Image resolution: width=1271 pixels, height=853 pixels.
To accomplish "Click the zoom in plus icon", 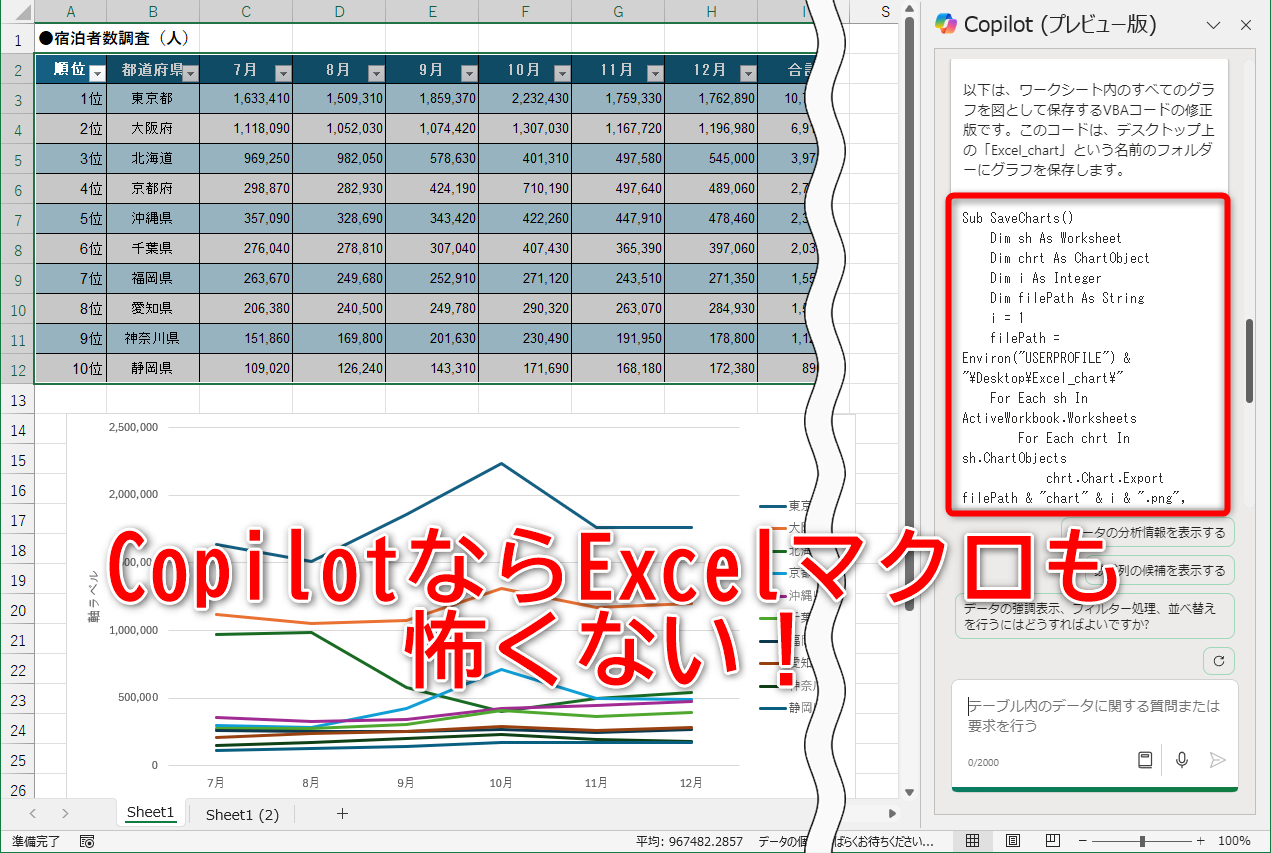I will coord(1200,841).
